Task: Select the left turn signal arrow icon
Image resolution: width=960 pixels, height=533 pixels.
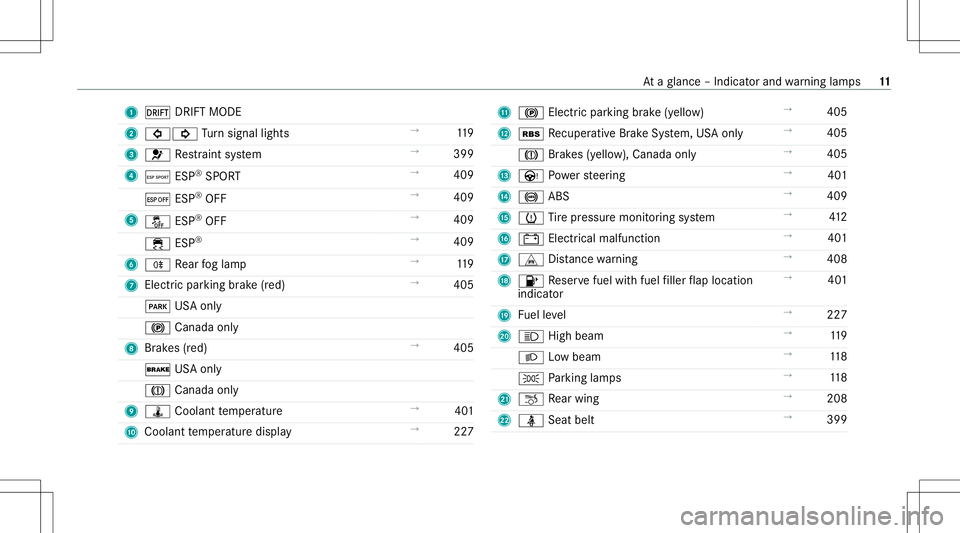Action: coord(157,134)
